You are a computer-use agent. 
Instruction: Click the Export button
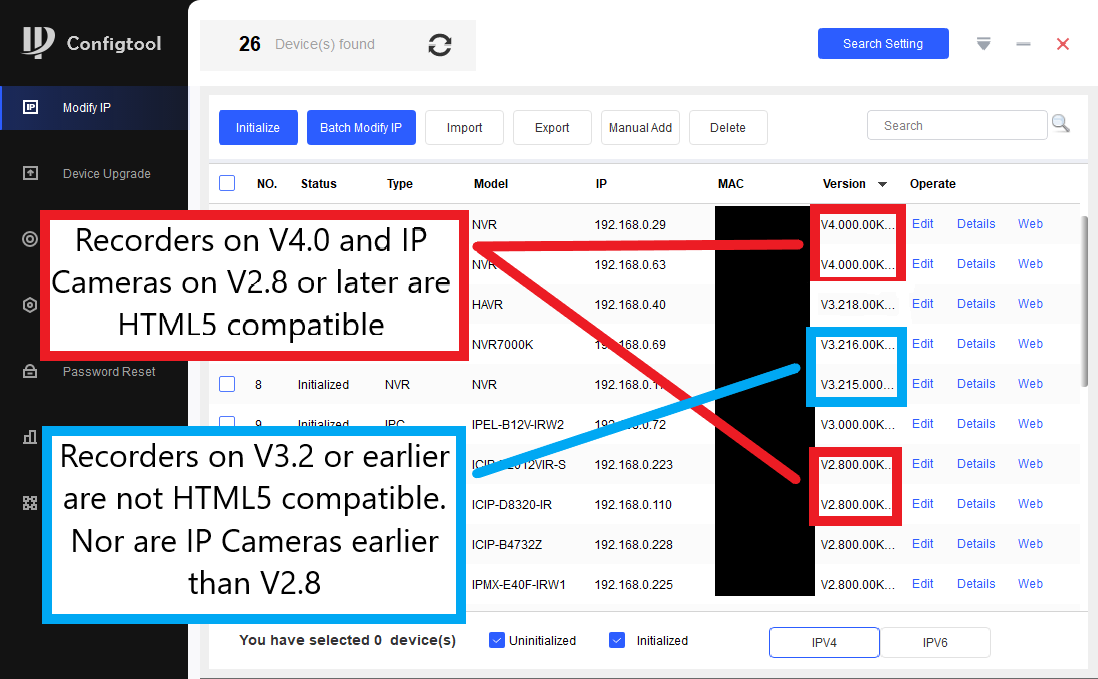(552, 127)
